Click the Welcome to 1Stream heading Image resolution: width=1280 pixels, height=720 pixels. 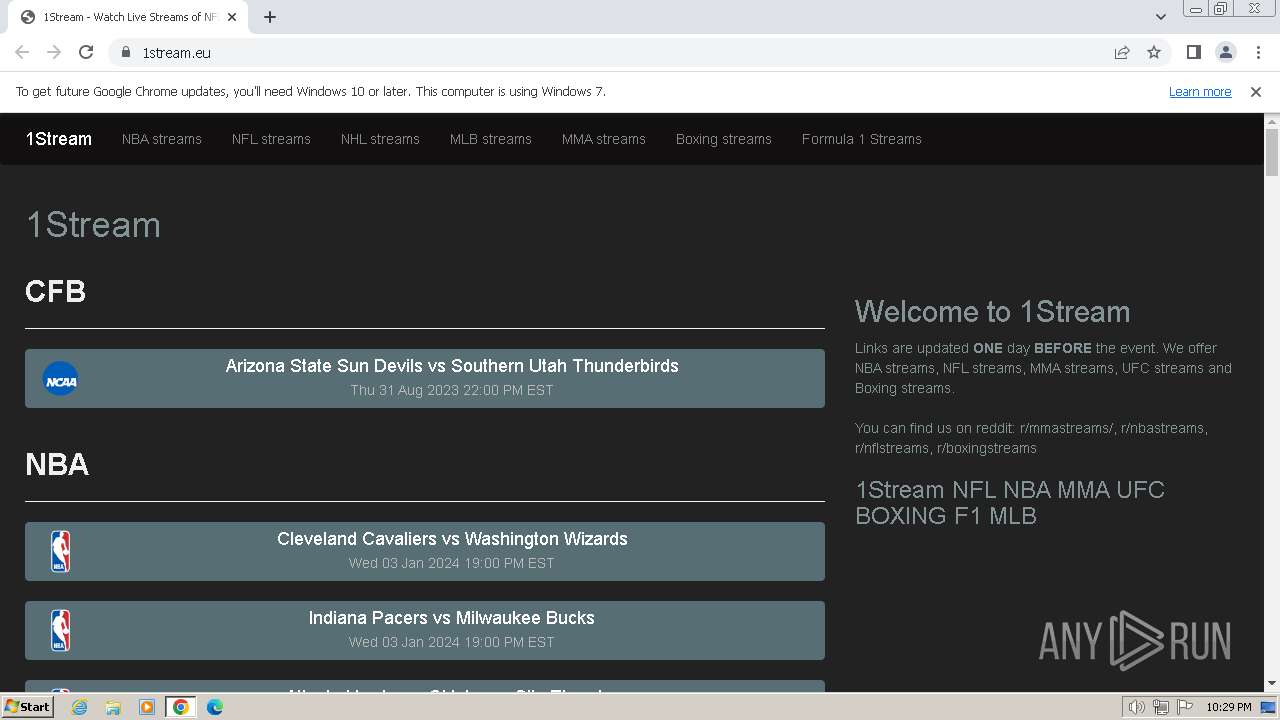pyautogui.click(x=992, y=311)
